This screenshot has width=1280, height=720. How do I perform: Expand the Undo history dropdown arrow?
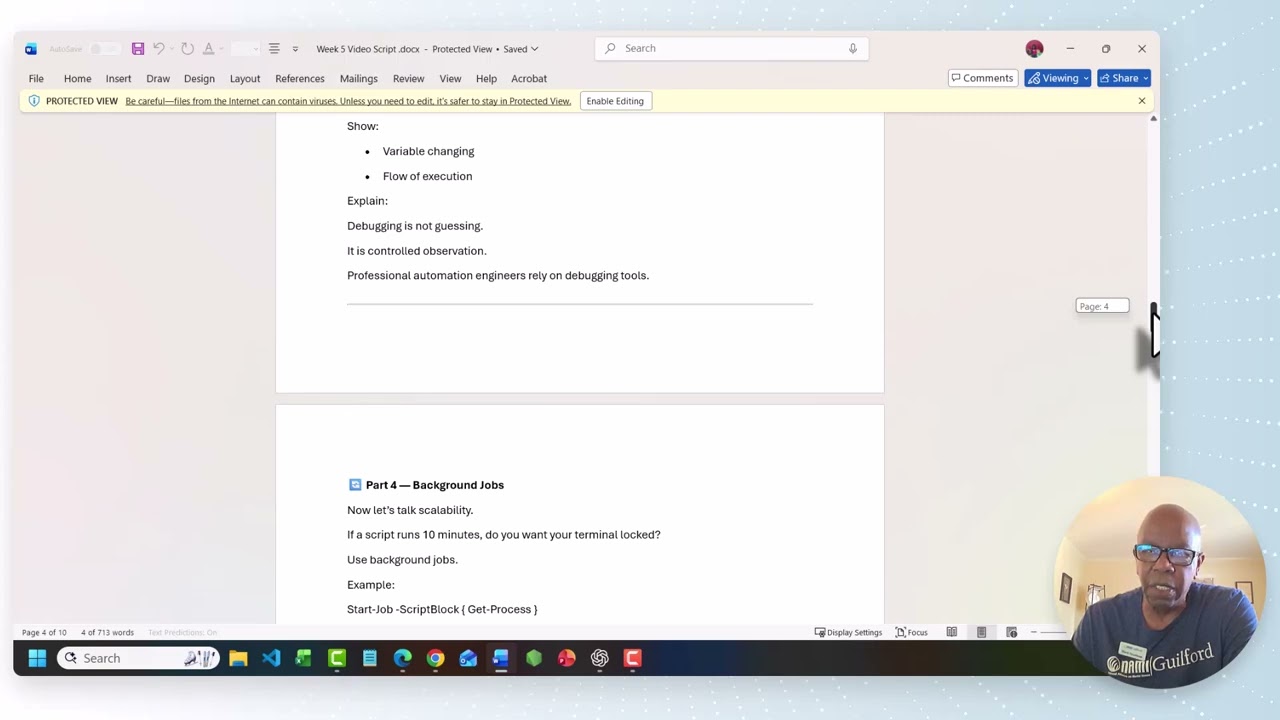(x=172, y=49)
